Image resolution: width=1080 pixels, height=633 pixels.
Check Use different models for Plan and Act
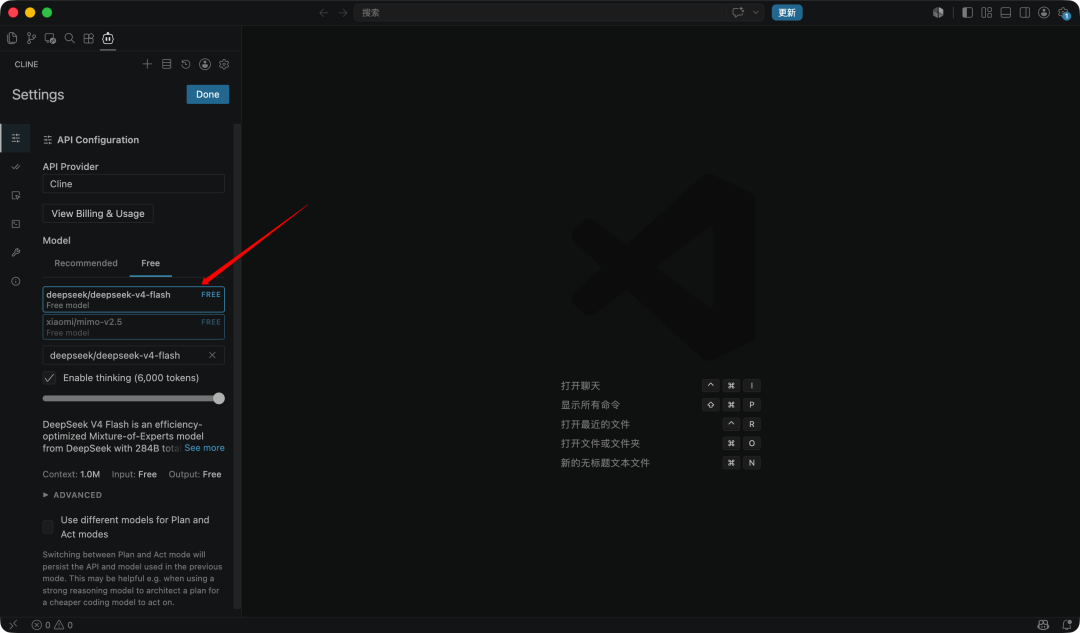pyautogui.click(x=48, y=527)
